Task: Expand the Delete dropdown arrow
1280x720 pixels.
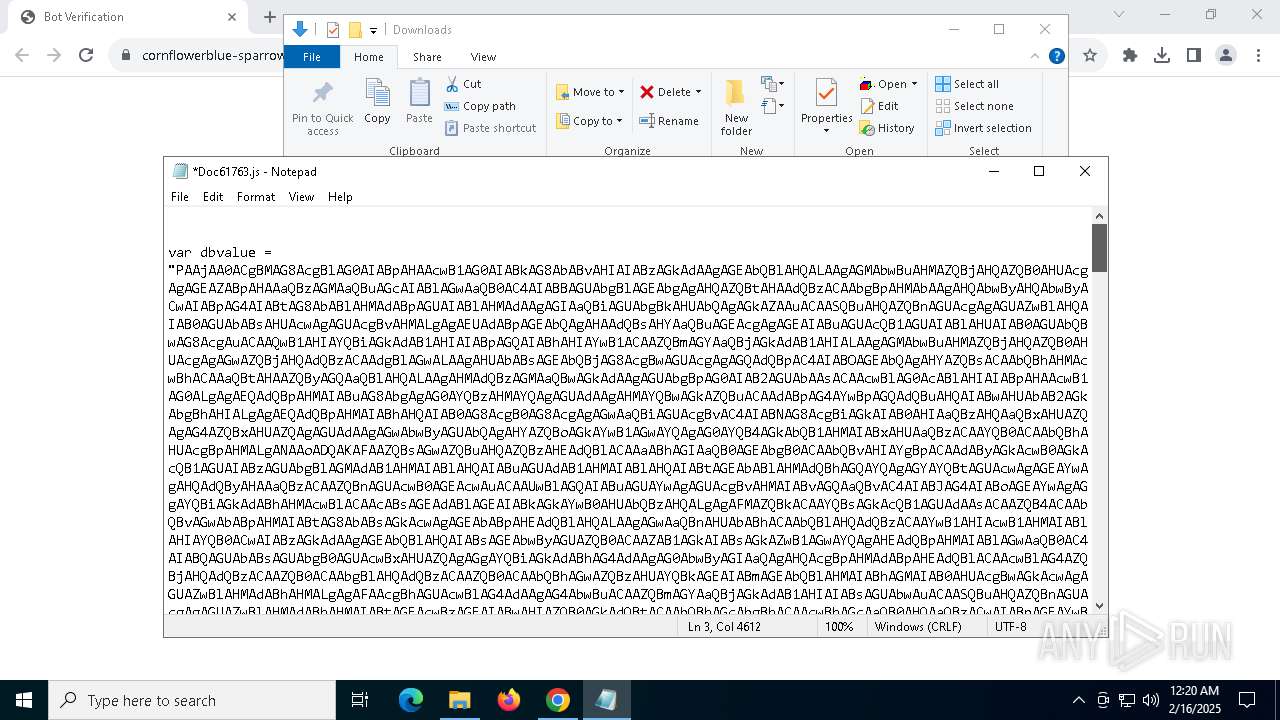Action: click(x=698, y=92)
